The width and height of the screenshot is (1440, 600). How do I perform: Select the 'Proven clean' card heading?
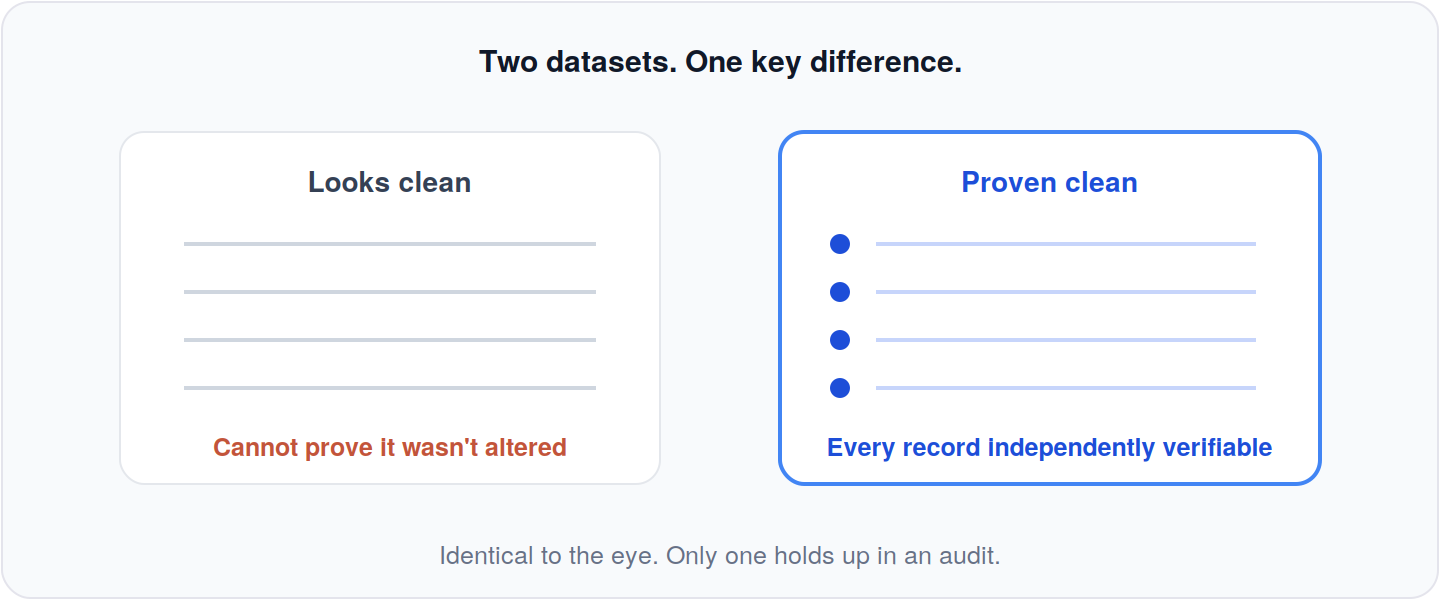(x=1050, y=182)
